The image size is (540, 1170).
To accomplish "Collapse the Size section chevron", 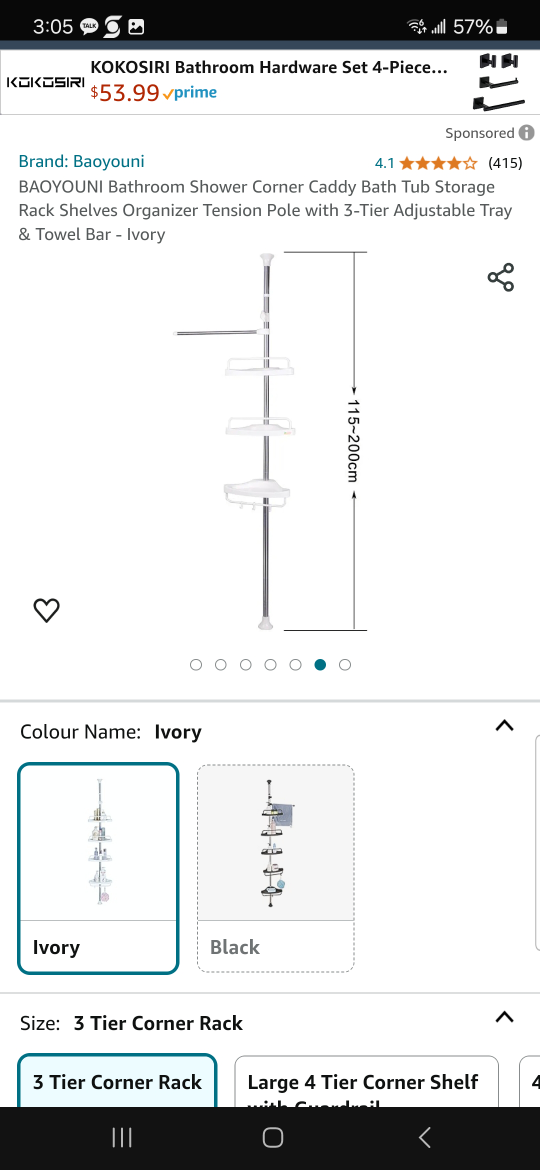I will click(505, 1016).
